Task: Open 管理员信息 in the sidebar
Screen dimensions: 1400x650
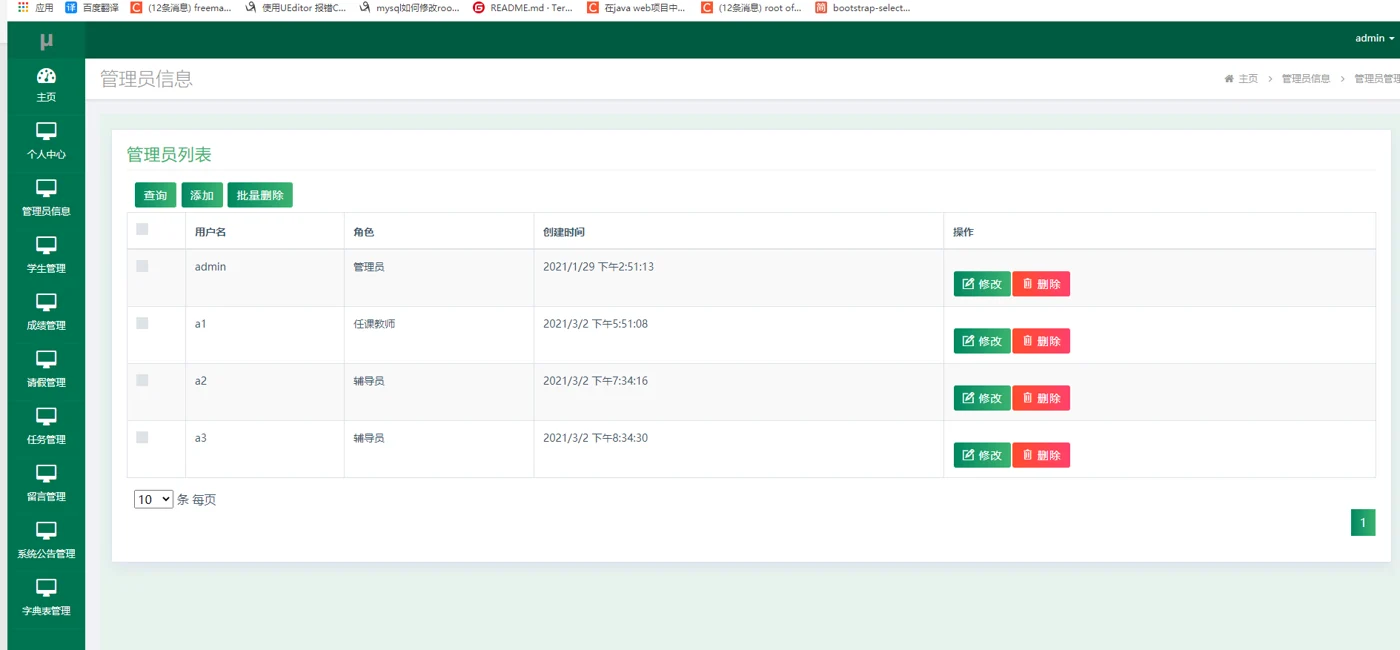Action: 46,199
